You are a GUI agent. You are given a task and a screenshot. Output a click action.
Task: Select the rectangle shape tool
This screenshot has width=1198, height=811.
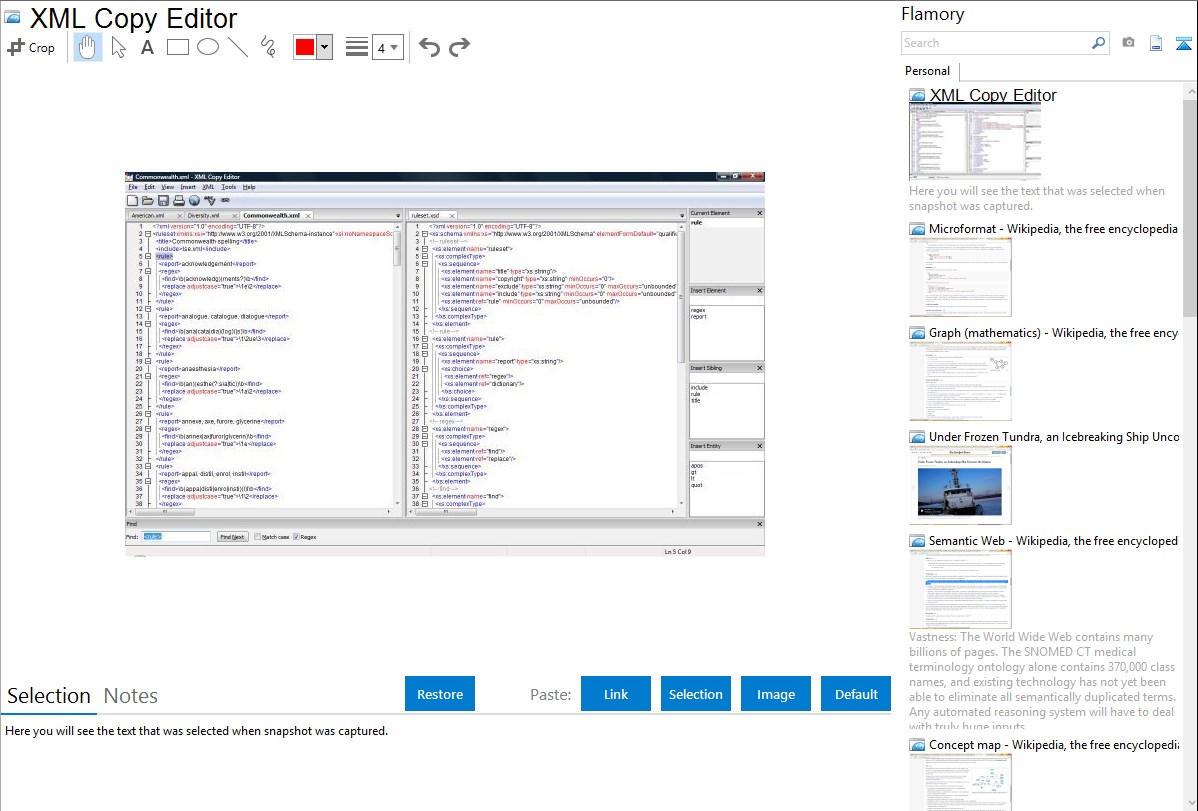177,47
